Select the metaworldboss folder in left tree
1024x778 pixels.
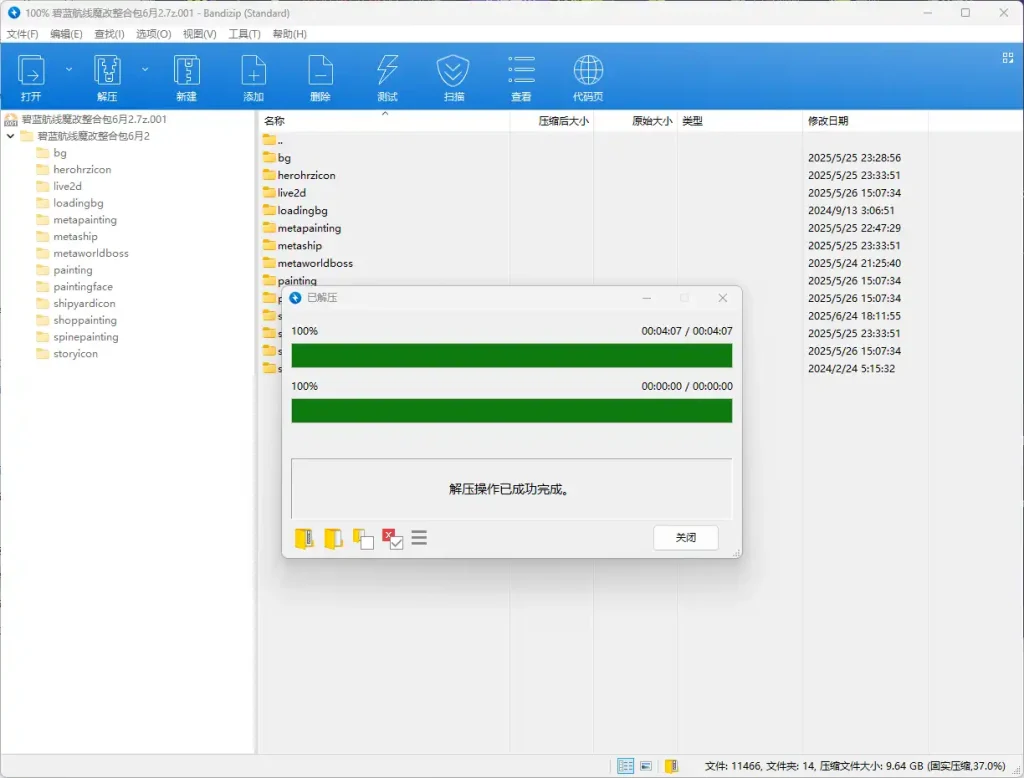pyautogui.click(x=91, y=253)
